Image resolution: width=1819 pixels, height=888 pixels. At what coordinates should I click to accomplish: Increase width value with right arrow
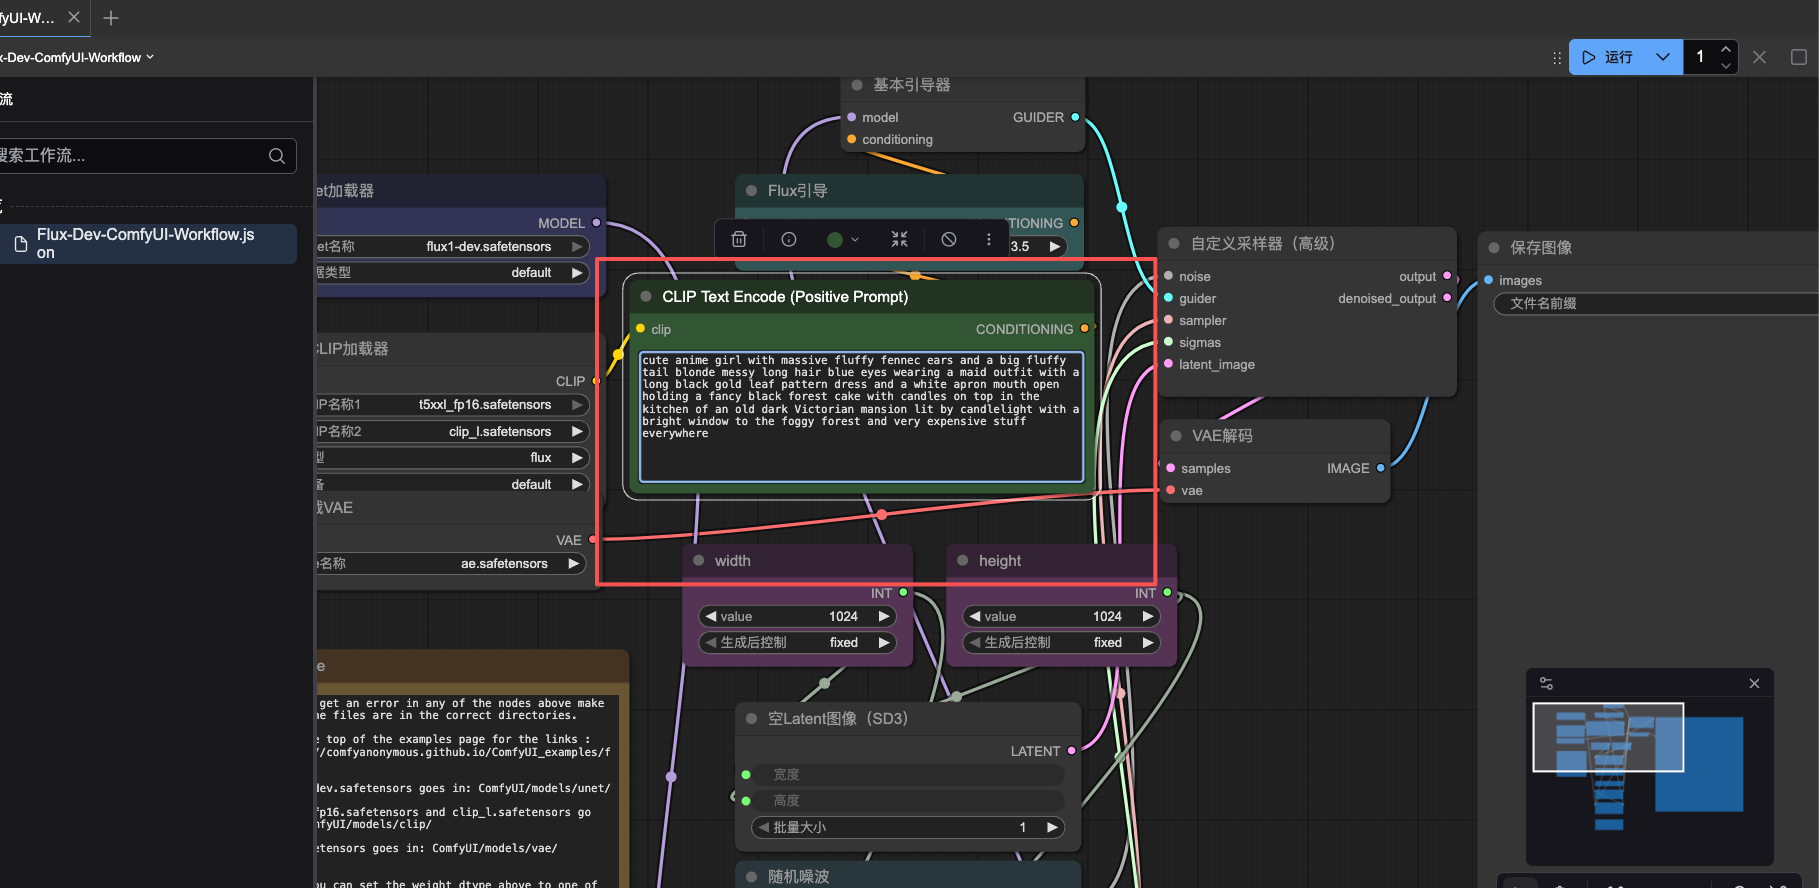click(x=884, y=616)
